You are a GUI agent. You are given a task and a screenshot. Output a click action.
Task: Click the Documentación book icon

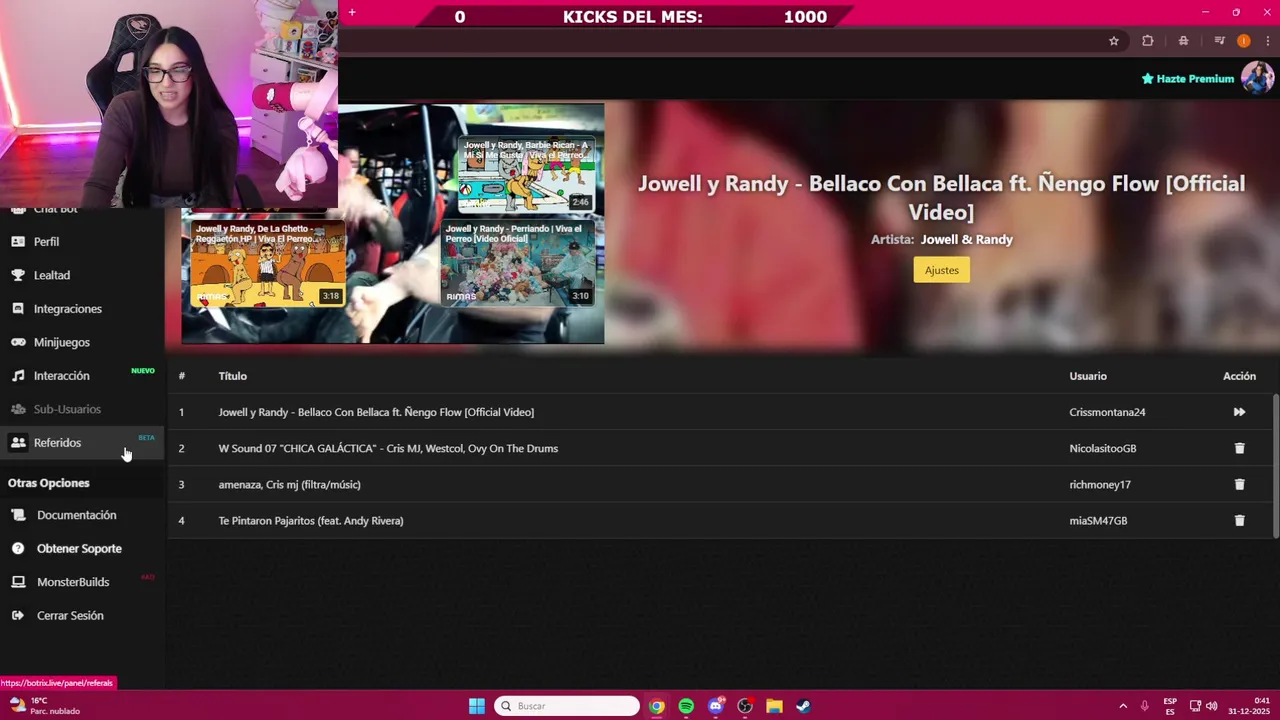[18, 515]
